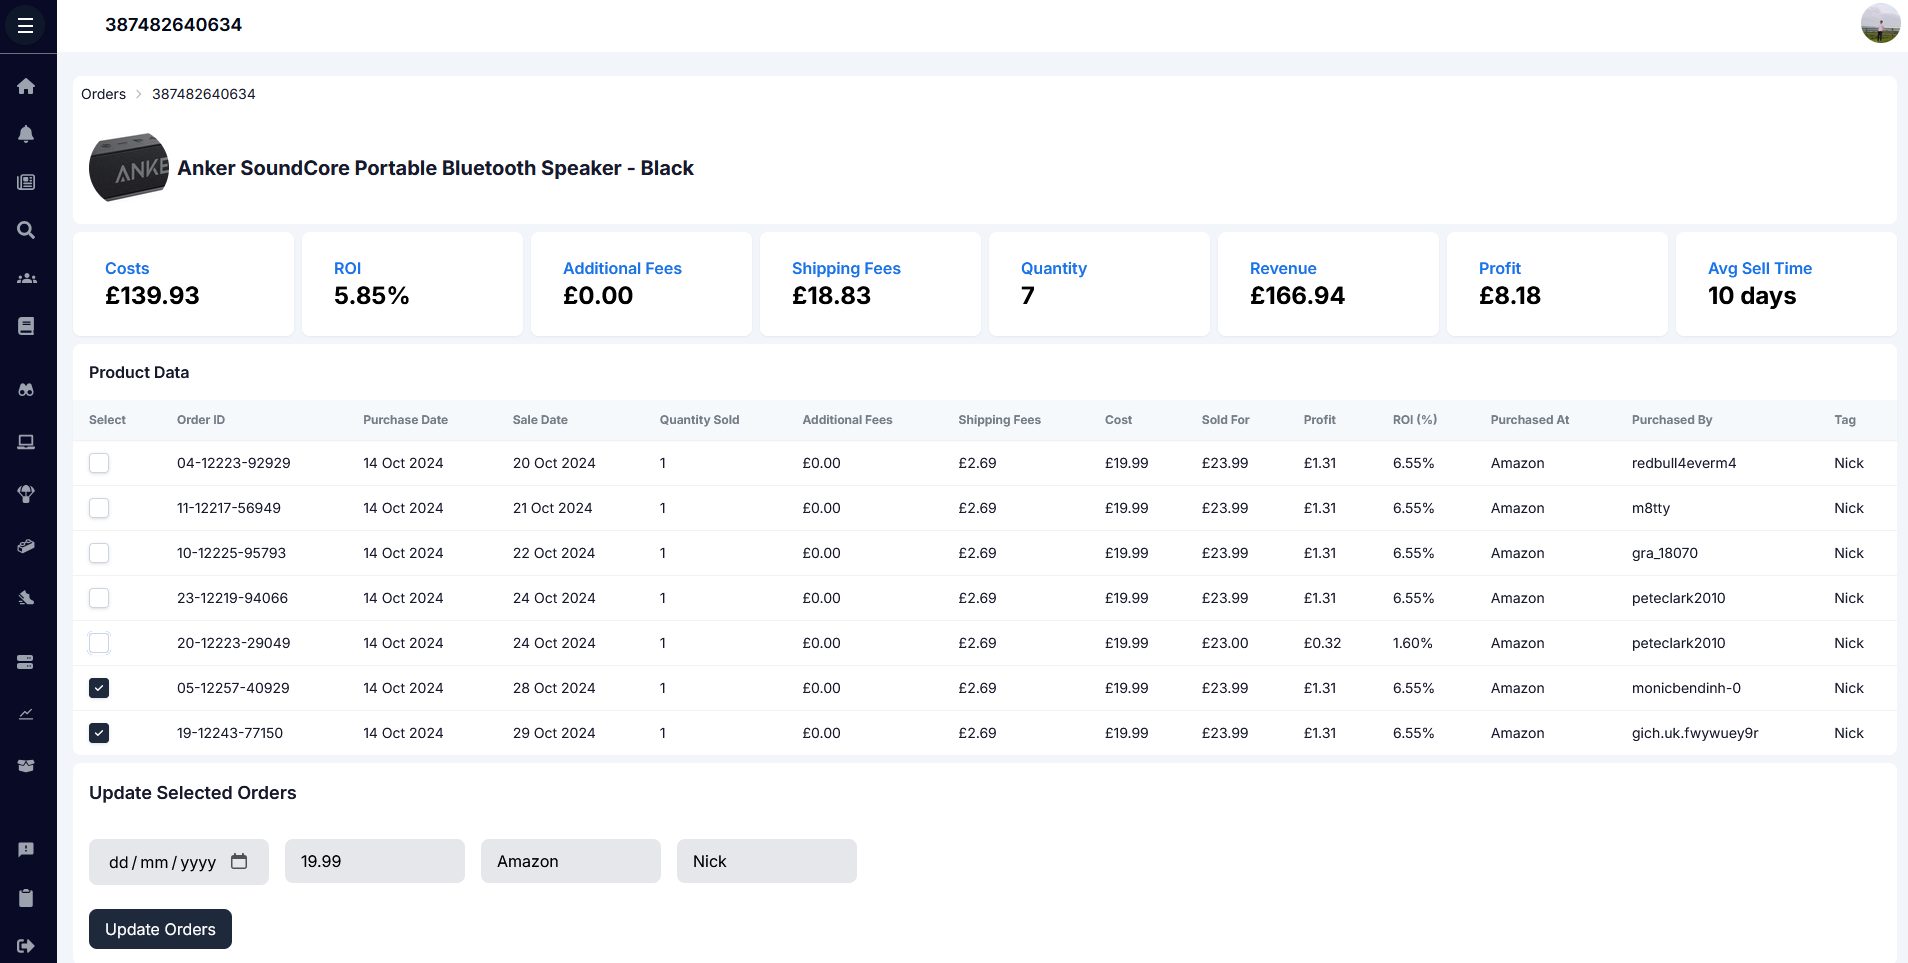Click the parachute box sidebar icon
This screenshot has width=1908, height=963.
[x=26, y=493]
